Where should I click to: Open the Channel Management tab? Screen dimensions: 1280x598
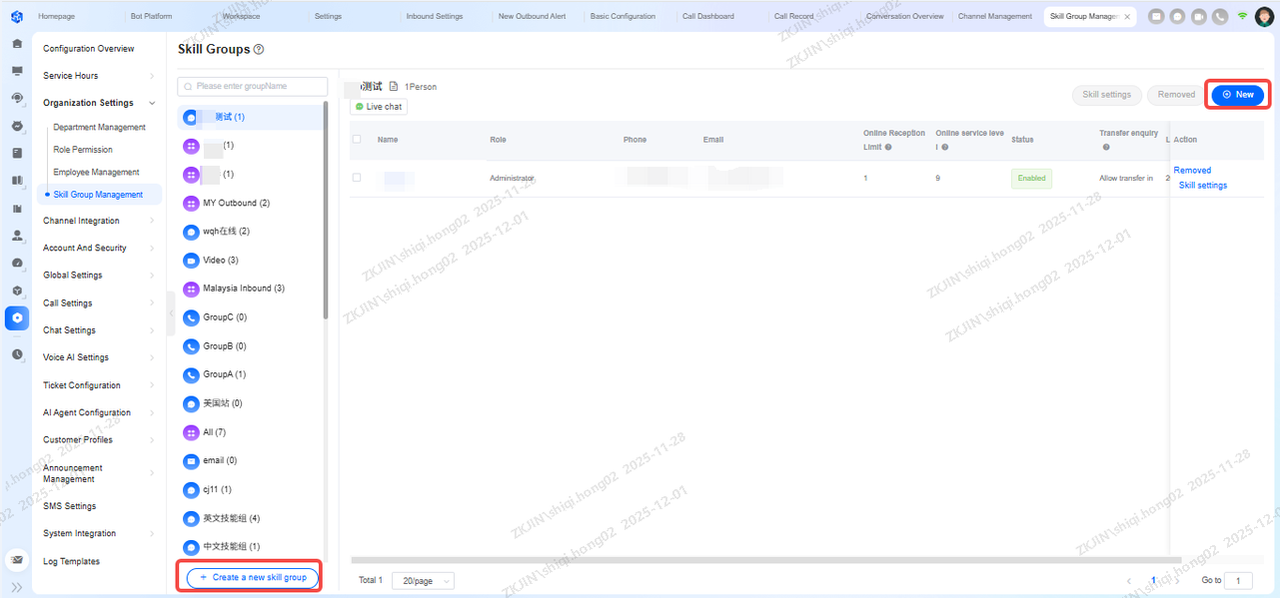point(994,16)
